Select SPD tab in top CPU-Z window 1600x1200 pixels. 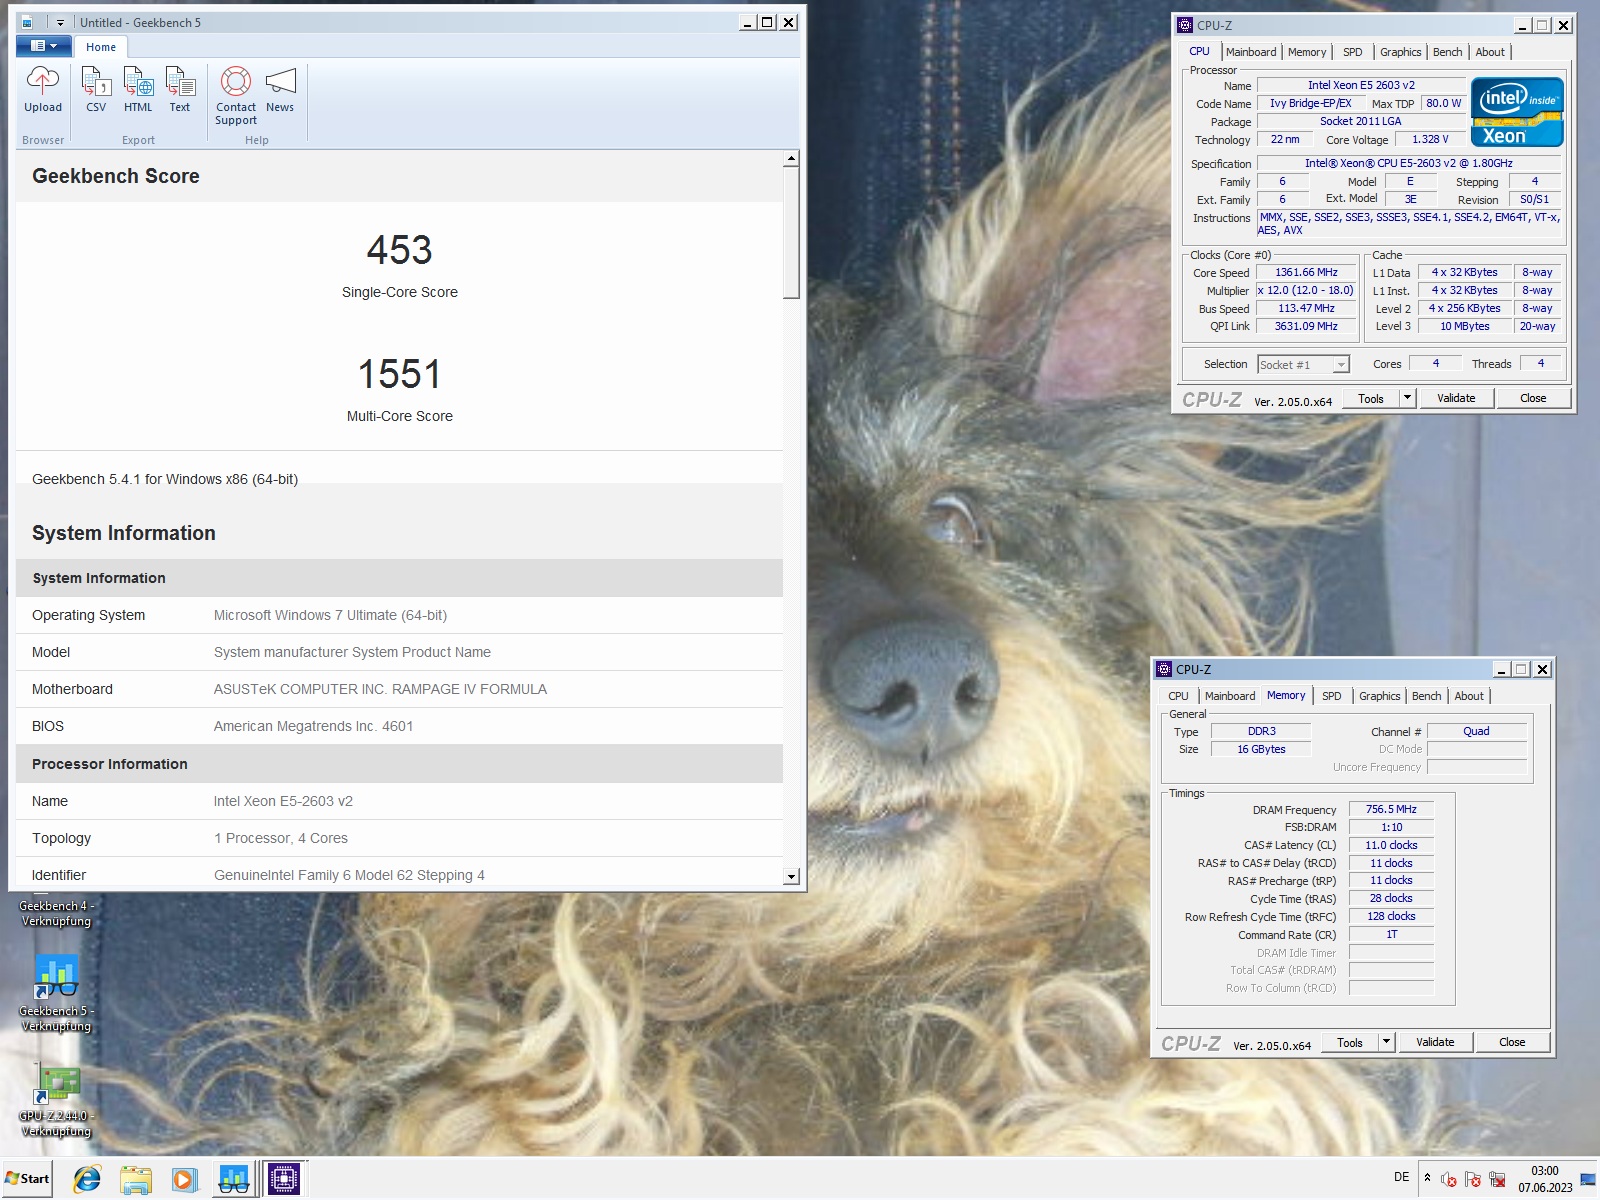coord(1353,52)
